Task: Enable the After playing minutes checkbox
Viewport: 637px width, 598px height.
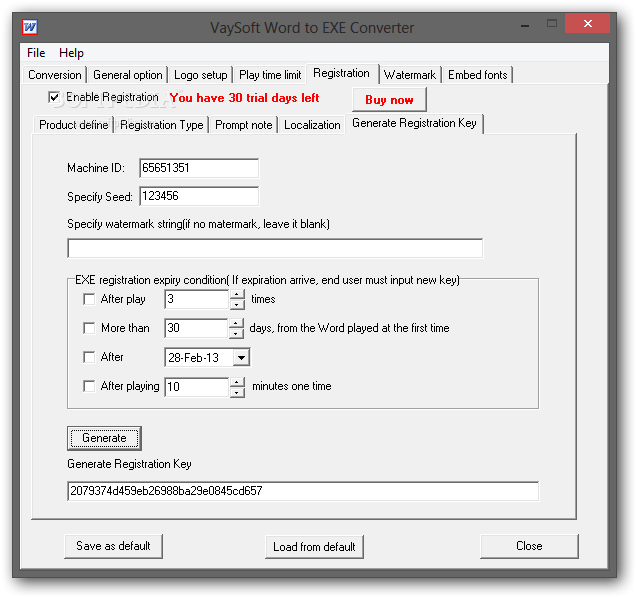Action: 89,386
